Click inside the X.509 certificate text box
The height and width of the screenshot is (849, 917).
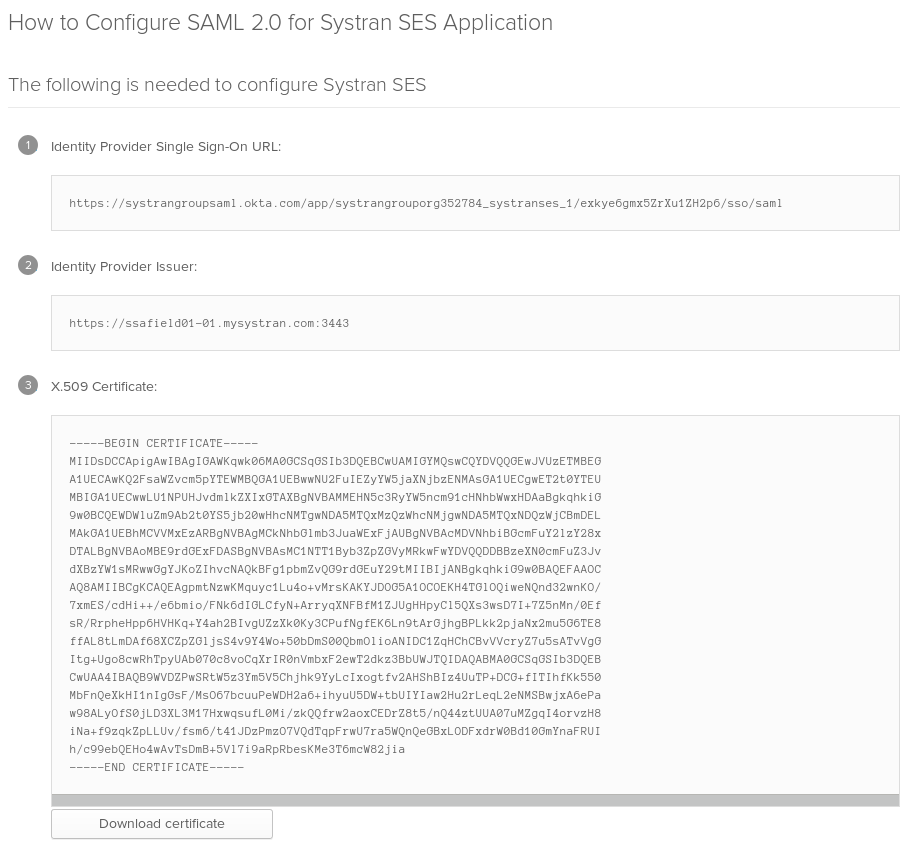click(475, 605)
